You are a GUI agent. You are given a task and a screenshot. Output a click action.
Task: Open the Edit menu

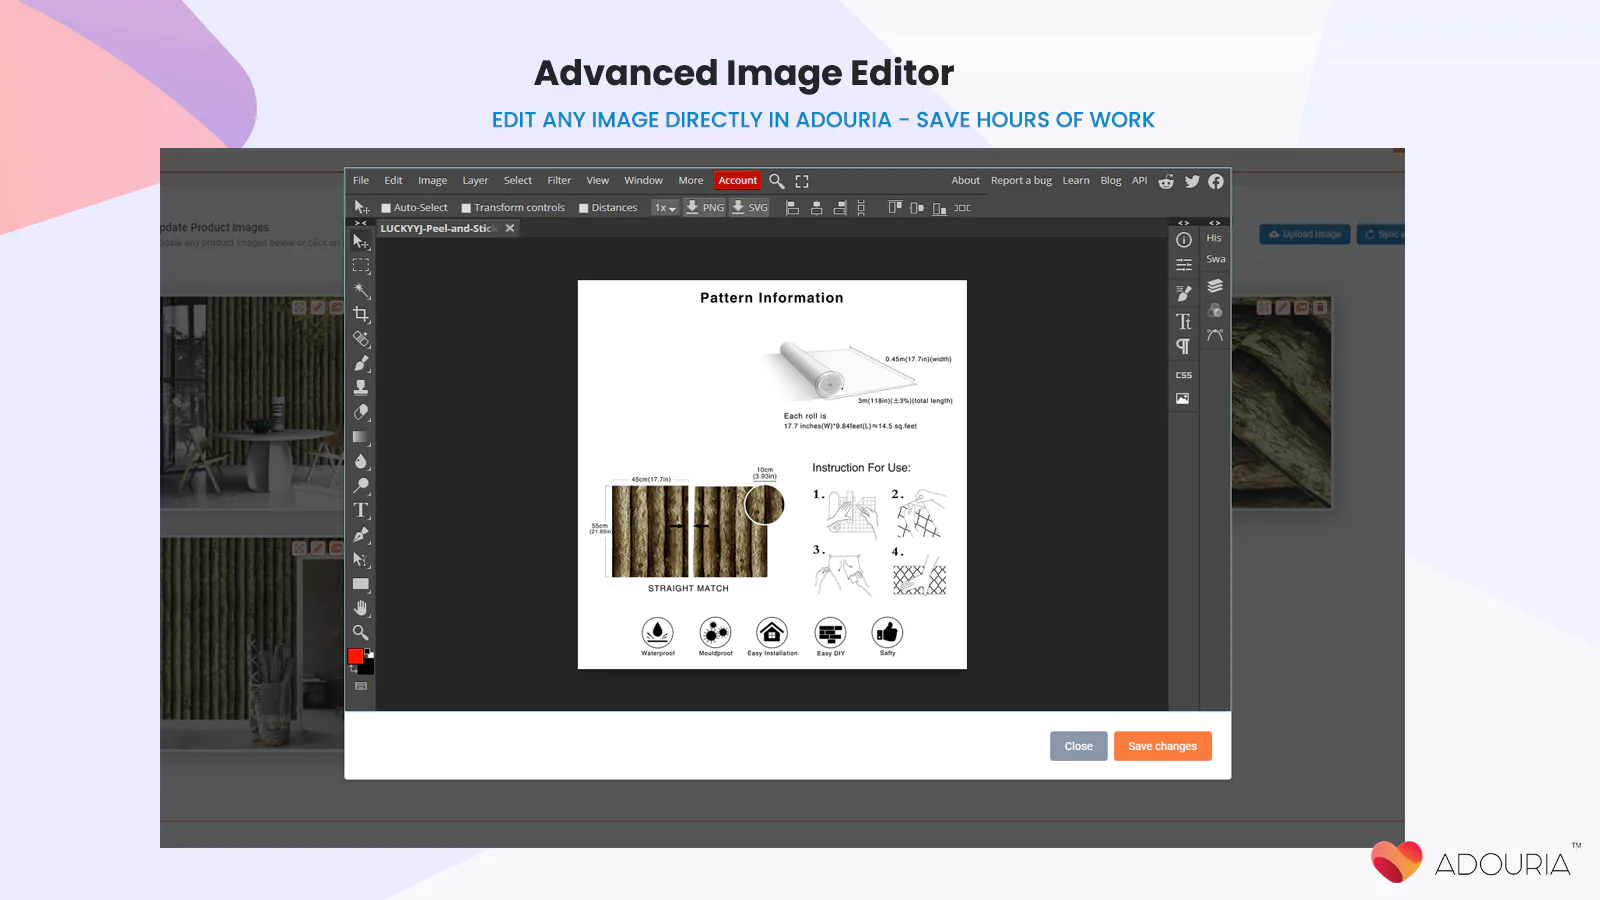tap(393, 181)
